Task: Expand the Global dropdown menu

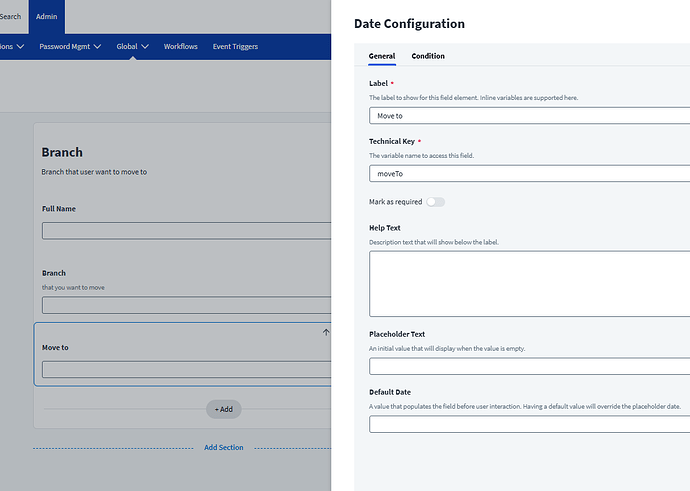Action: click(x=132, y=47)
